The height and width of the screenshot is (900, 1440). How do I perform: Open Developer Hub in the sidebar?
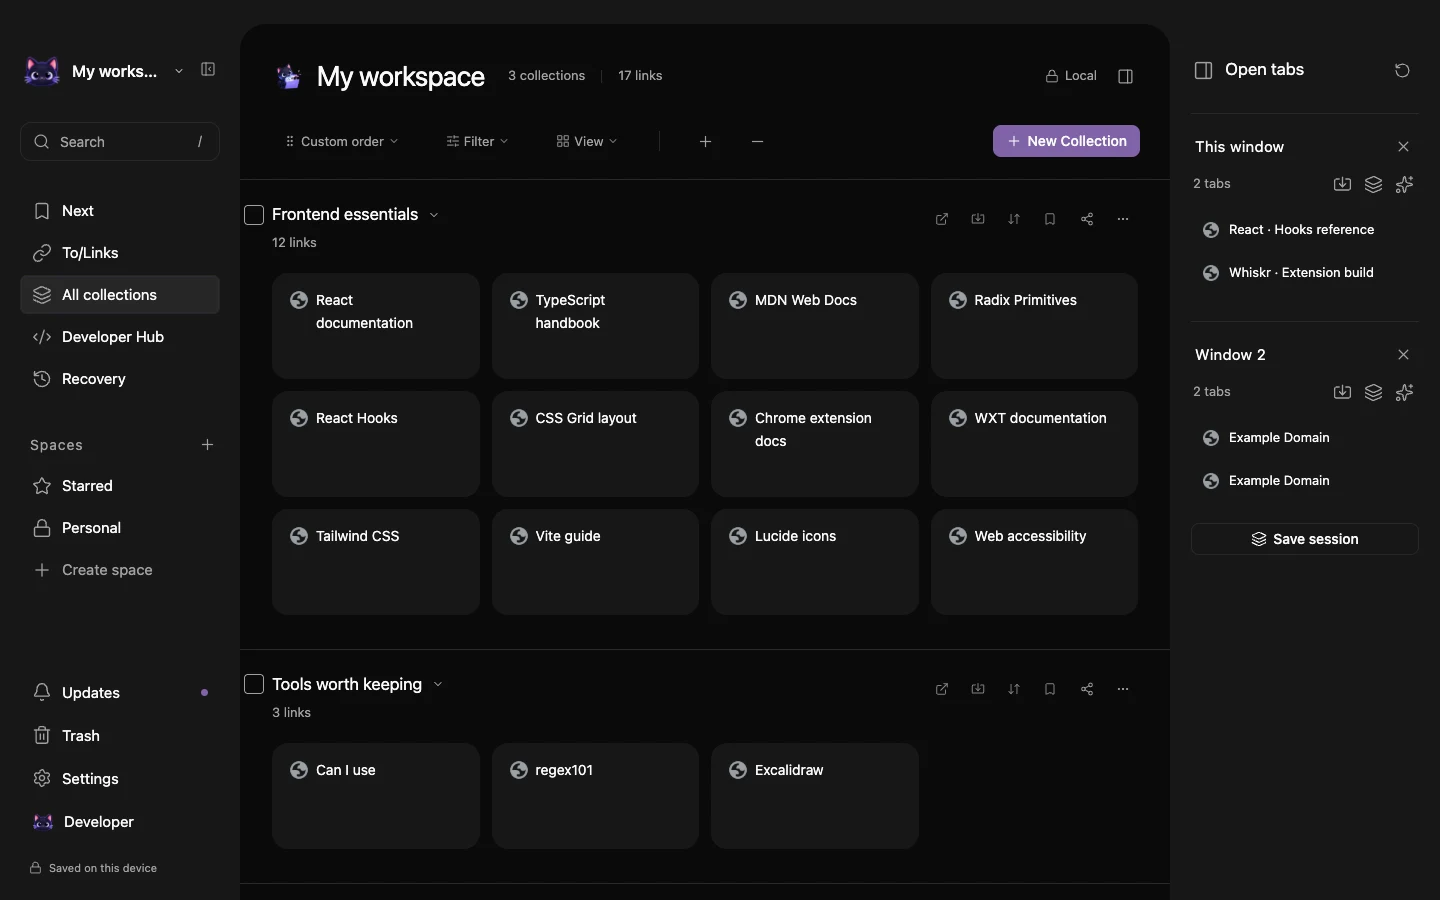point(120,337)
